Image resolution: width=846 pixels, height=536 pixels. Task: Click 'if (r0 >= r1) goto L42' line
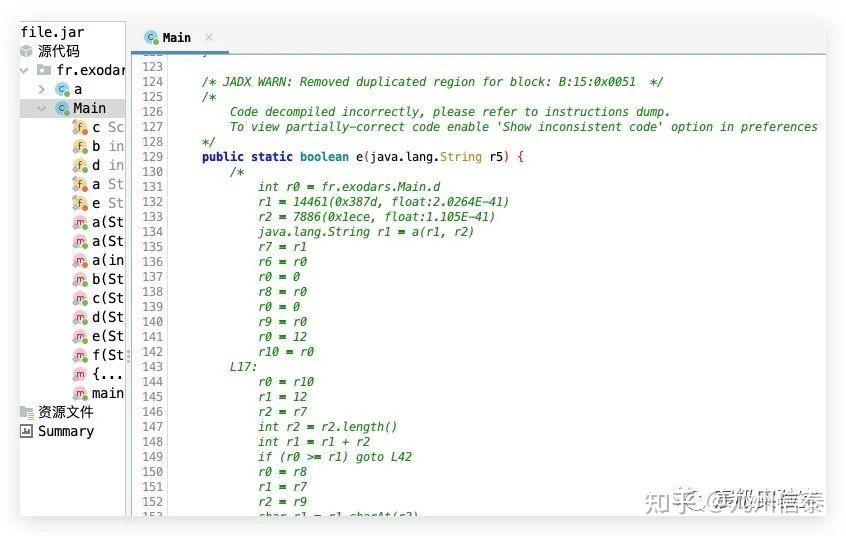pos(335,457)
